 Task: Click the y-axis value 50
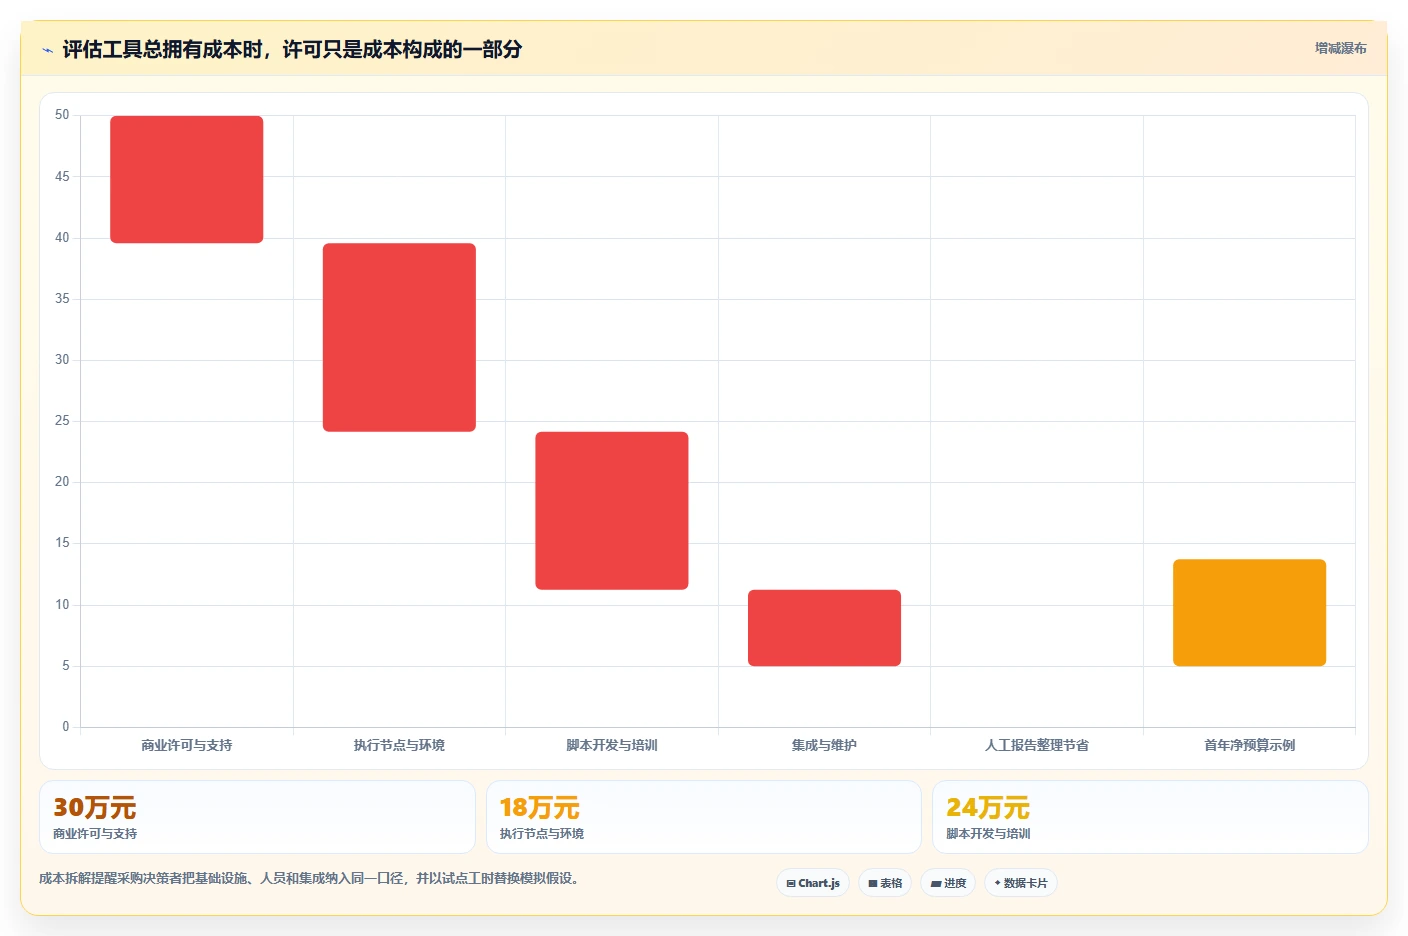click(x=62, y=115)
